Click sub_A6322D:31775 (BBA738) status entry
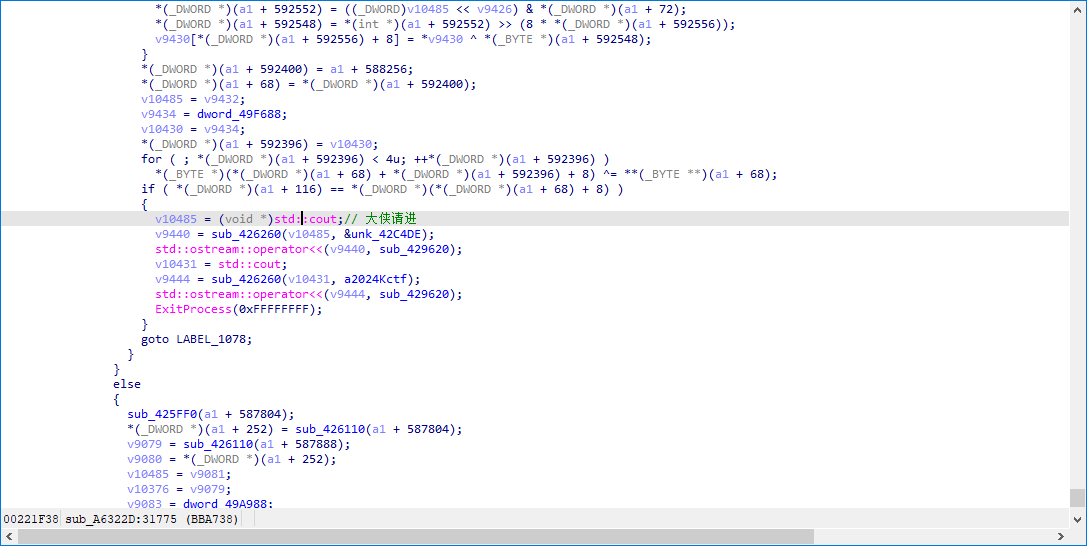Screen dimensions: 1087x546 152,519
